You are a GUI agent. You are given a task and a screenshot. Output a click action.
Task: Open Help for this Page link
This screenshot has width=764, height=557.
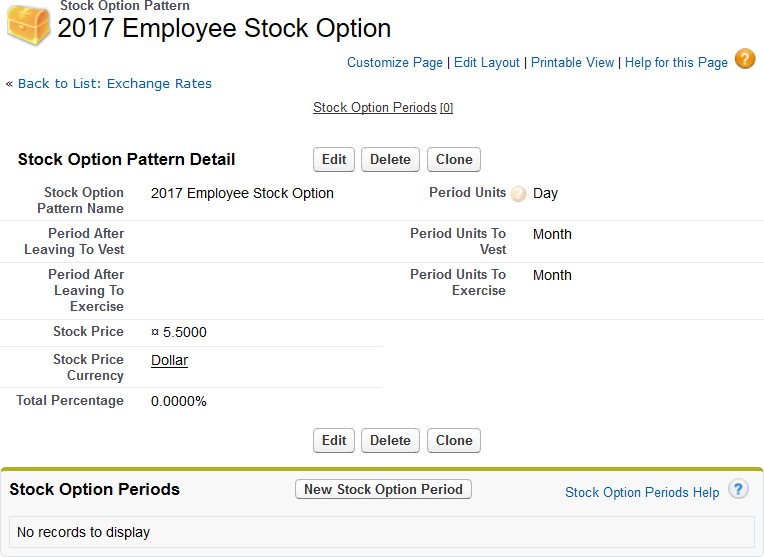(676, 62)
